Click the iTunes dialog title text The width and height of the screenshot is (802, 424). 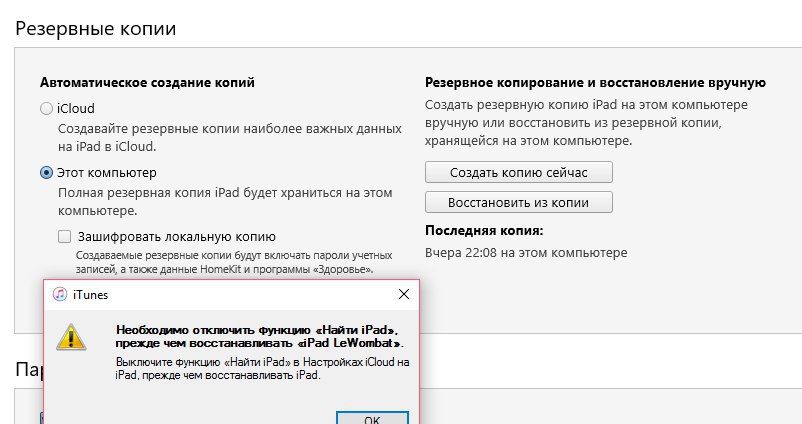pyautogui.click(x=91, y=295)
